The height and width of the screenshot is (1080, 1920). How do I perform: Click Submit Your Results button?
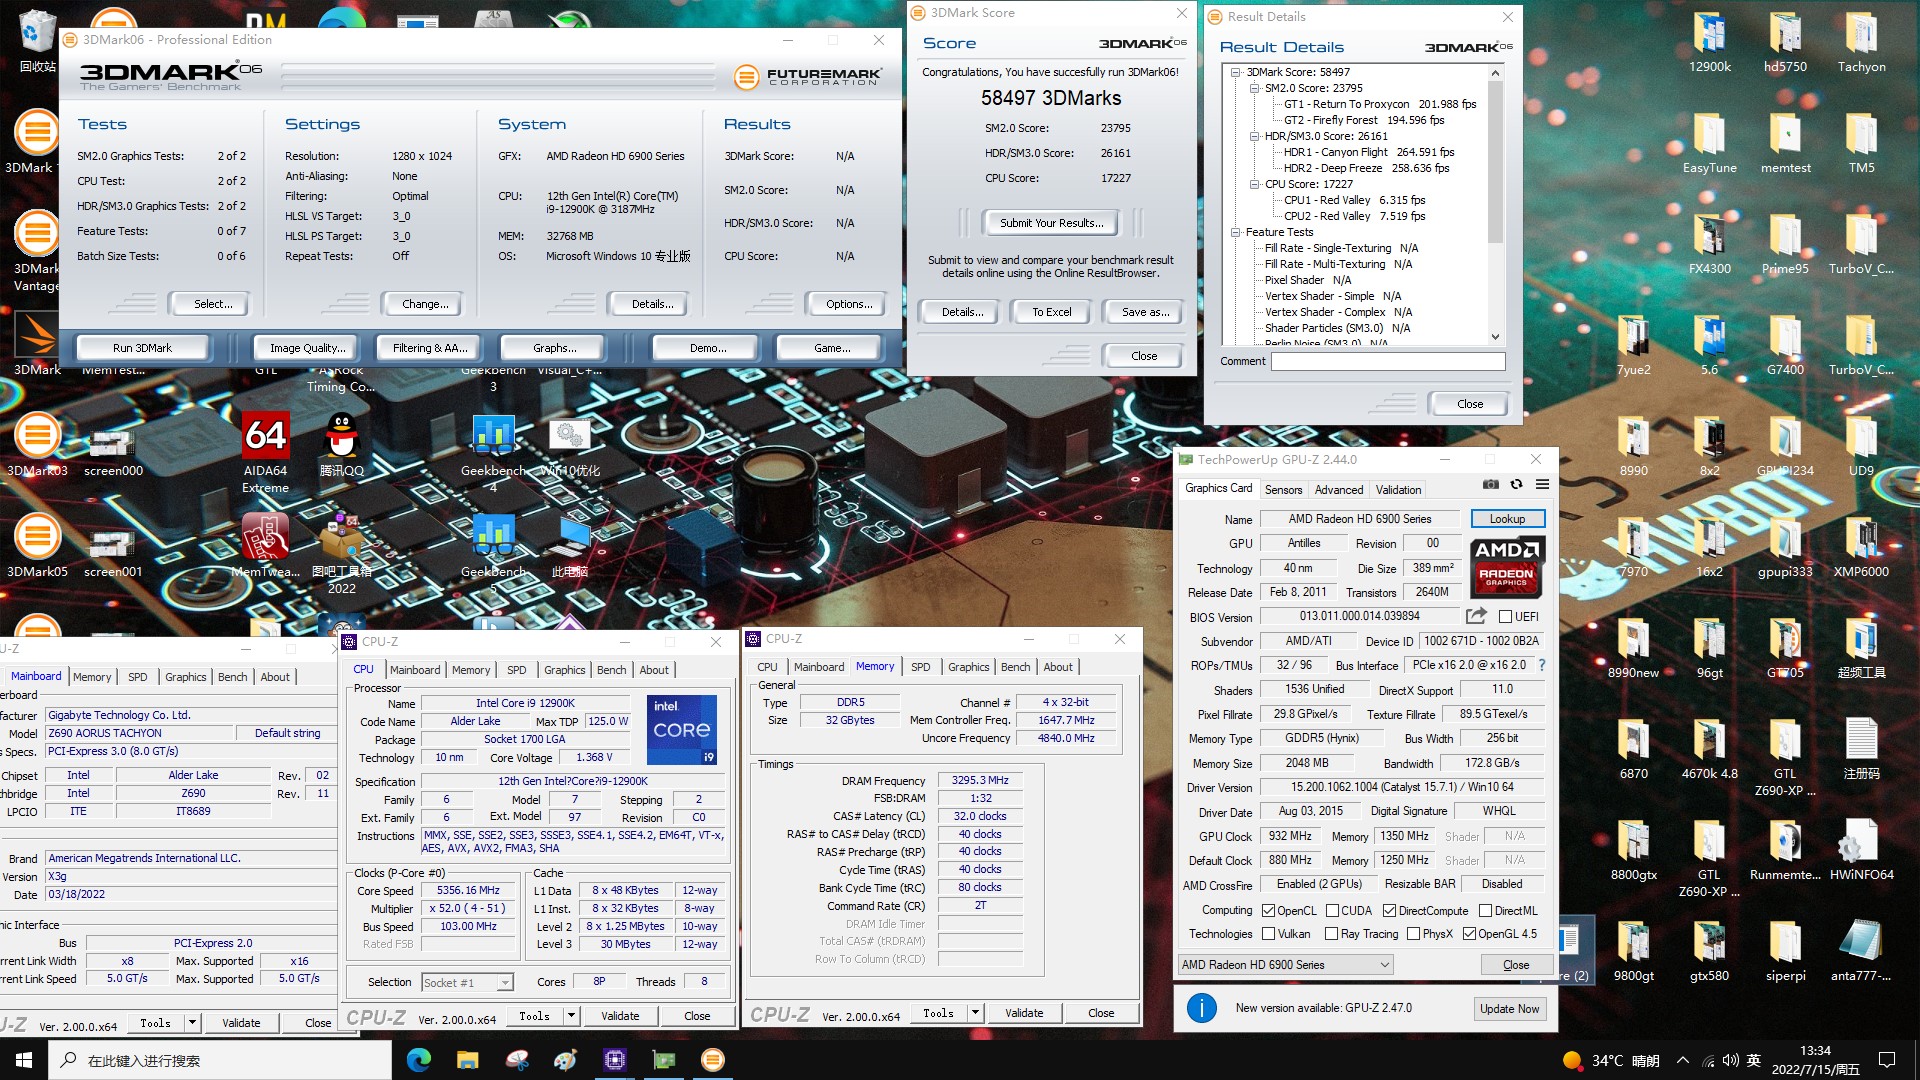click(x=1051, y=223)
